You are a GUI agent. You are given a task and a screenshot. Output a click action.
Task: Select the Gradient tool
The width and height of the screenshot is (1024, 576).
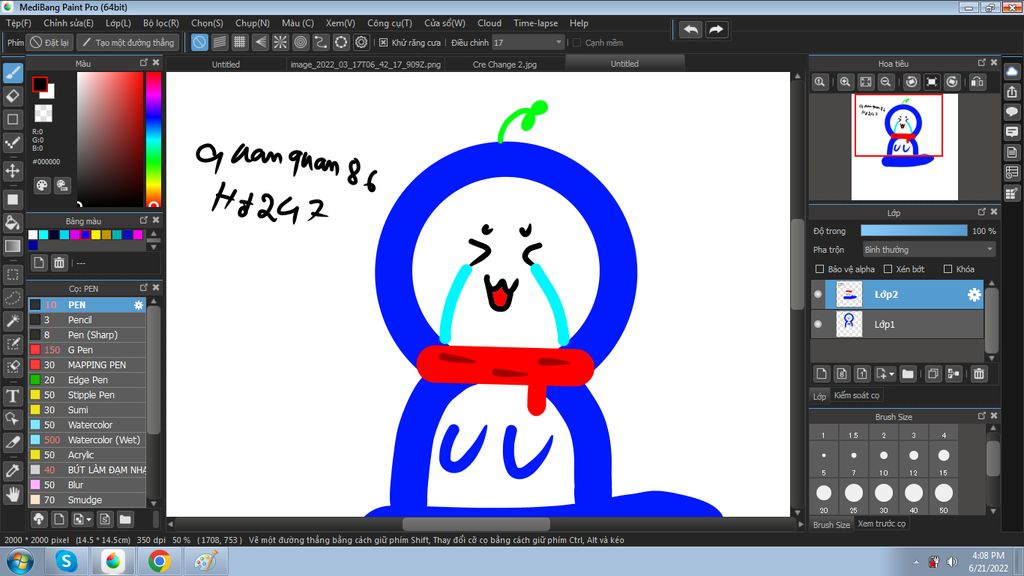tap(12, 246)
